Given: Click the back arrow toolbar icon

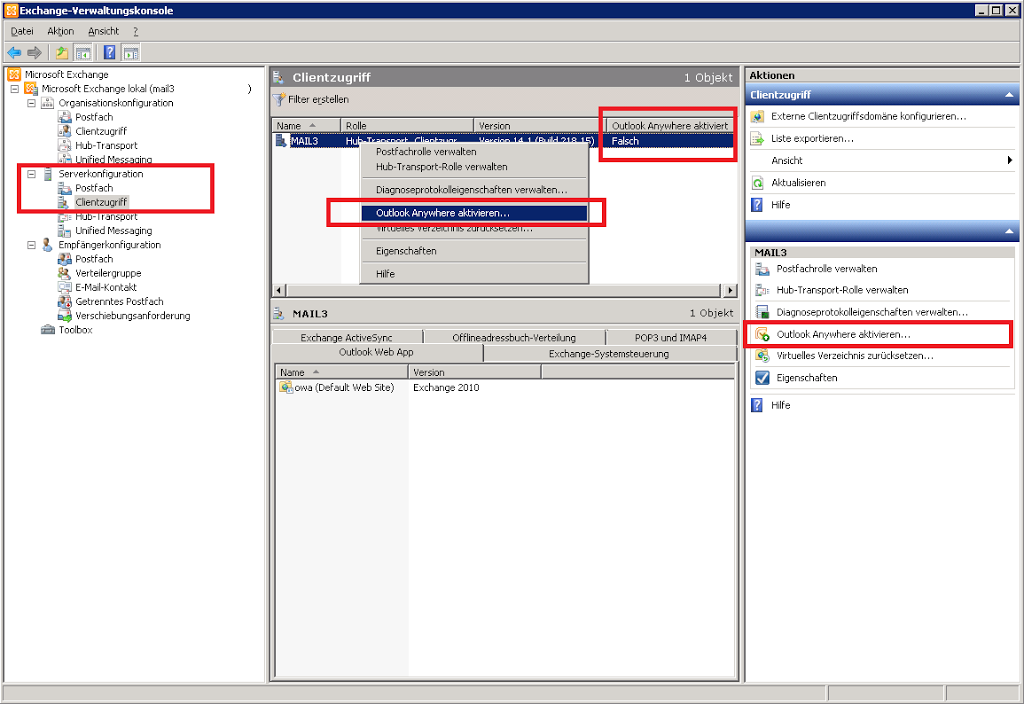Looking at the screenshot, I should (14, 52).
